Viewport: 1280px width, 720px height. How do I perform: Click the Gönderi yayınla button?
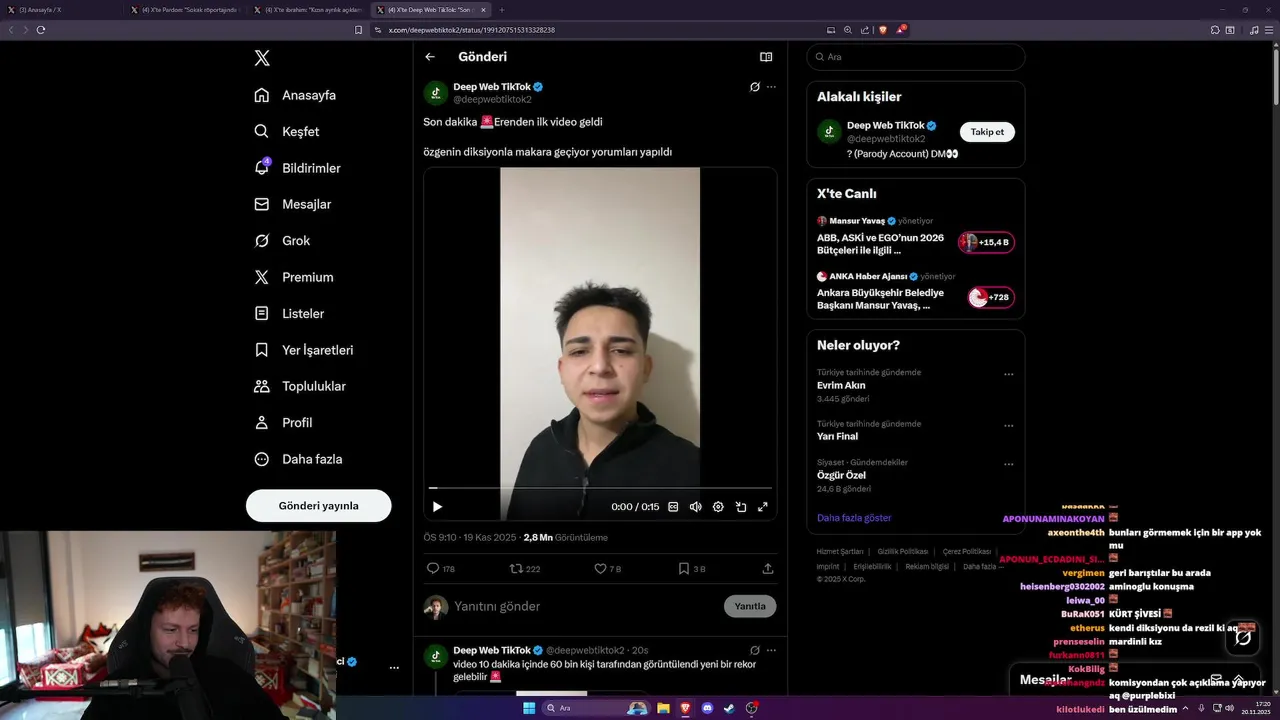coord(318,506)
